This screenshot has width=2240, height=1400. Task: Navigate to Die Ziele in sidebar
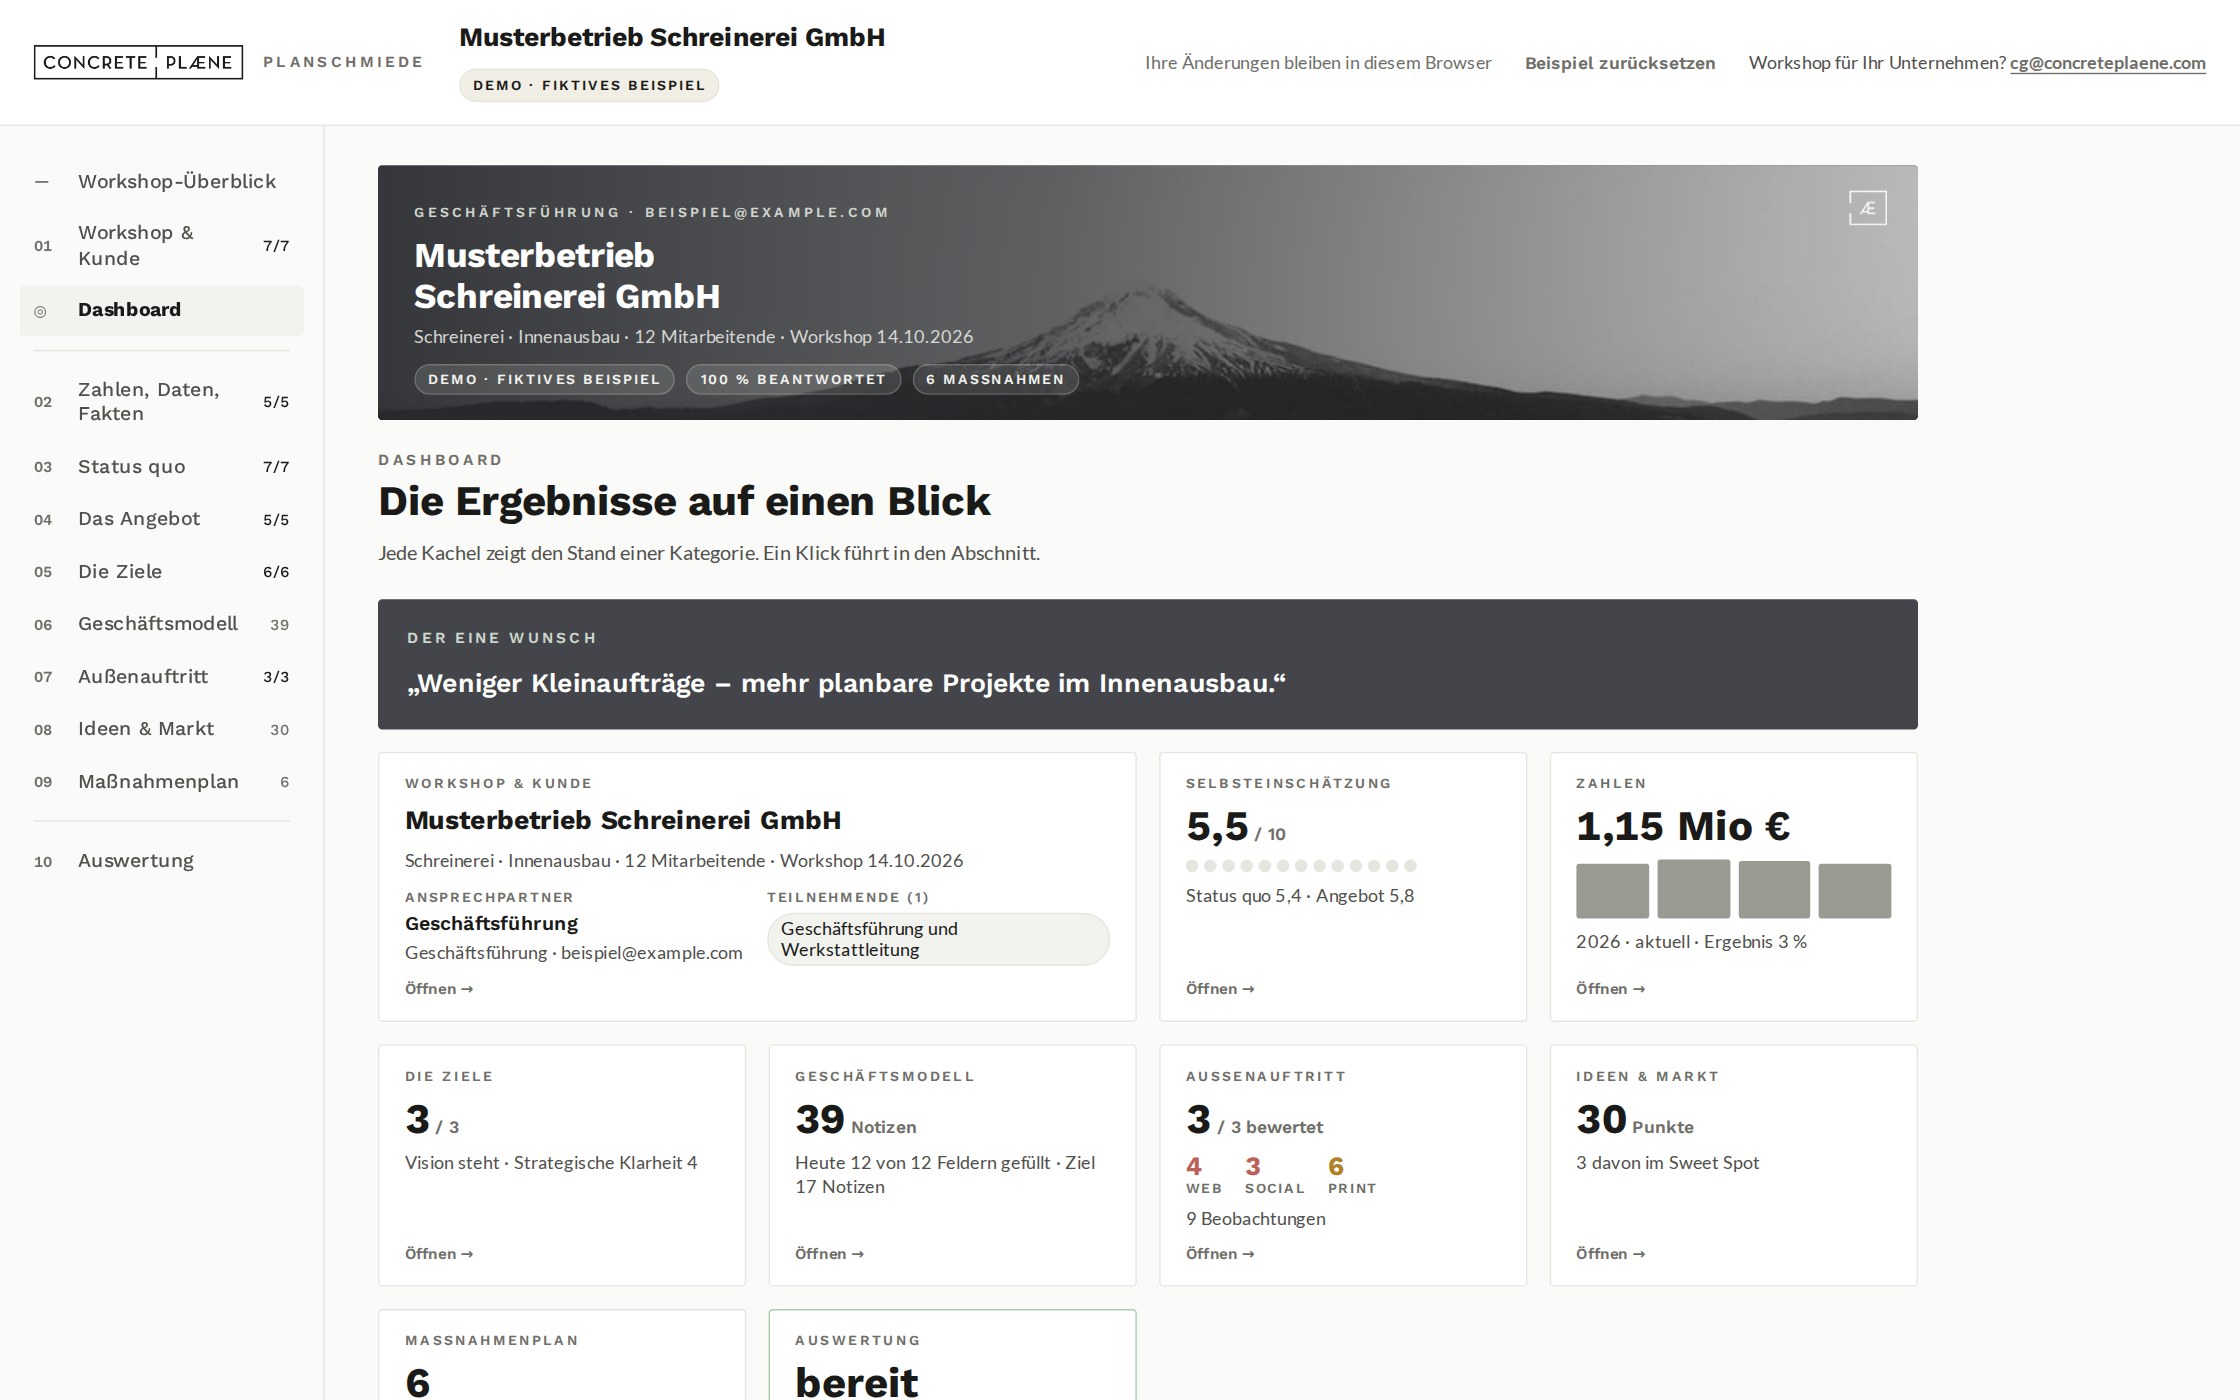pos(162,572)
